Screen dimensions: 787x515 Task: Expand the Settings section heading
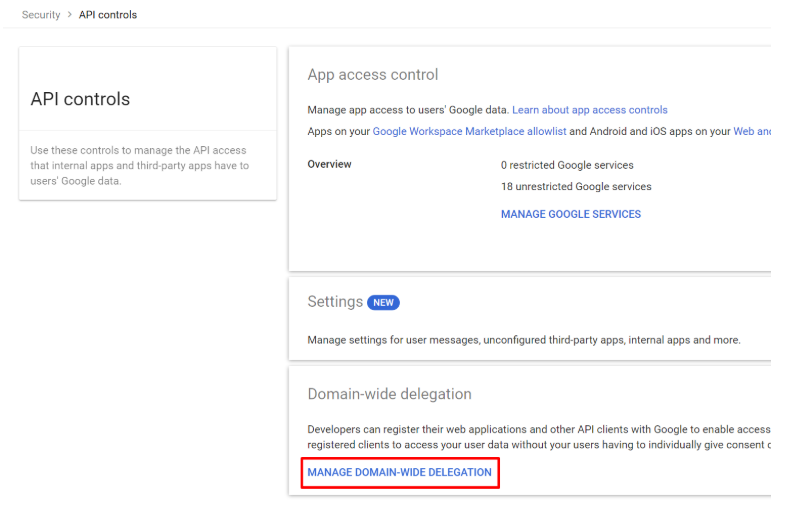click(335, 302)
